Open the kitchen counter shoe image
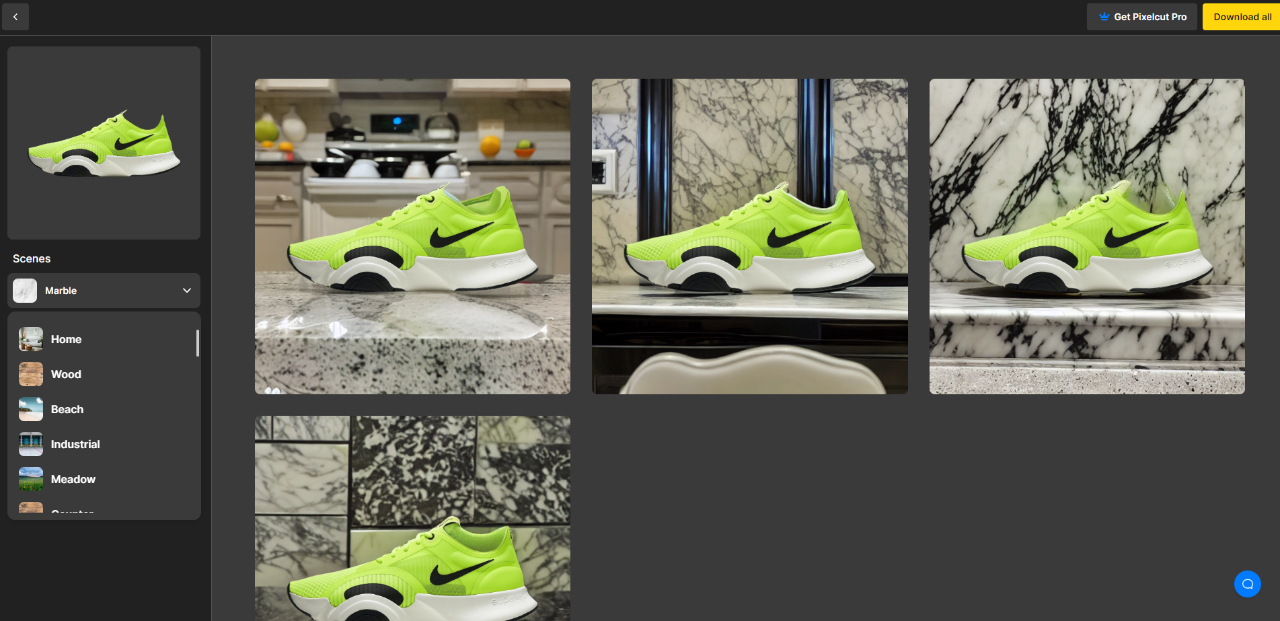 [413, 236]
